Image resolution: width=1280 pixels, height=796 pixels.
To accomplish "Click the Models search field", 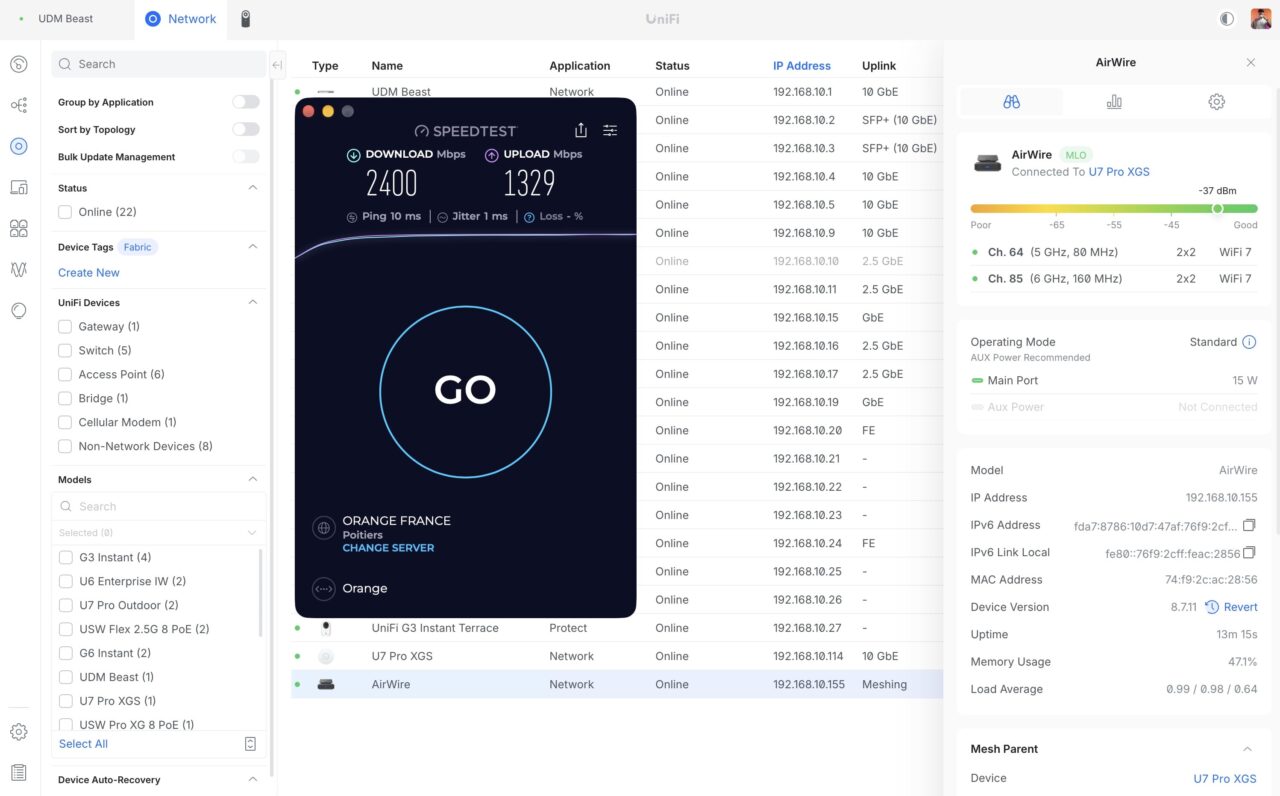I will coord(159,507).
